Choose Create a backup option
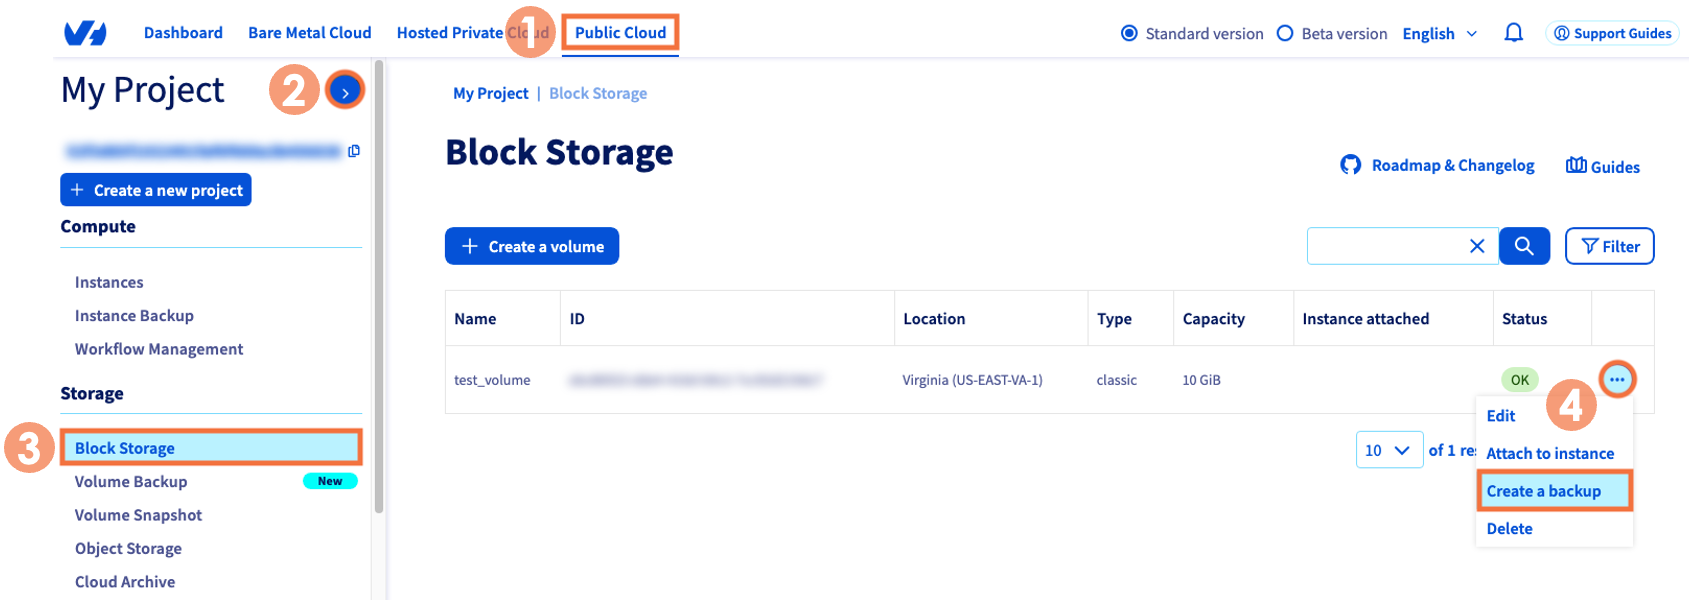This screenshot has width=1689, height=600. pyautogui.click(x=1553, y=491)
